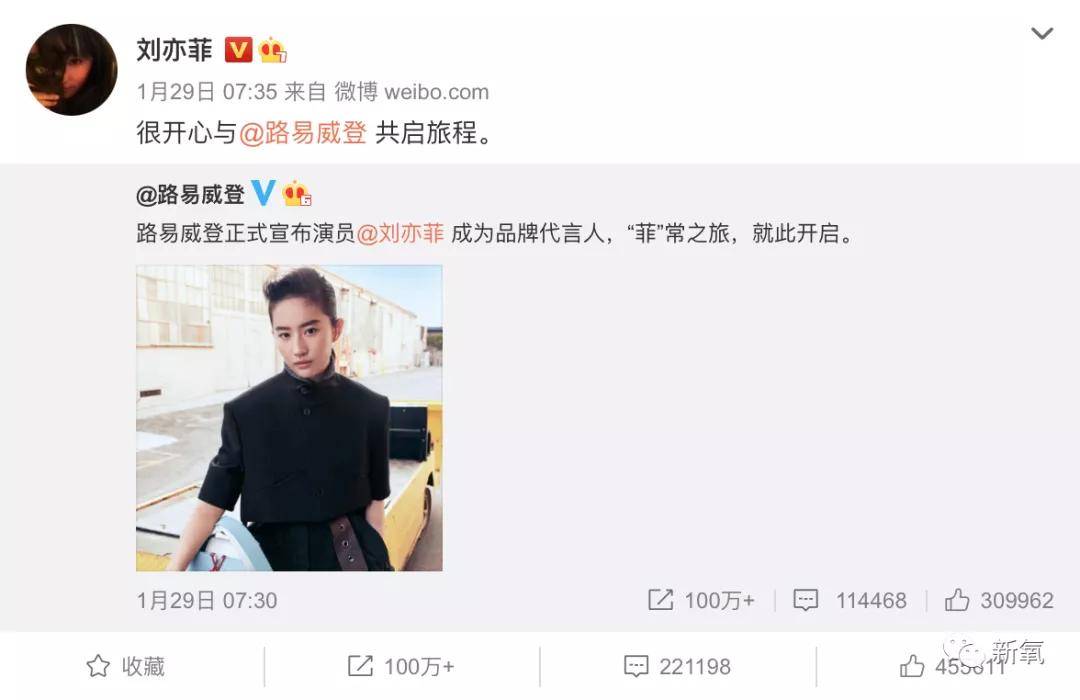Click crown member badge beside @路易威登
1080x700 pixels.
[x=297, y=194]
